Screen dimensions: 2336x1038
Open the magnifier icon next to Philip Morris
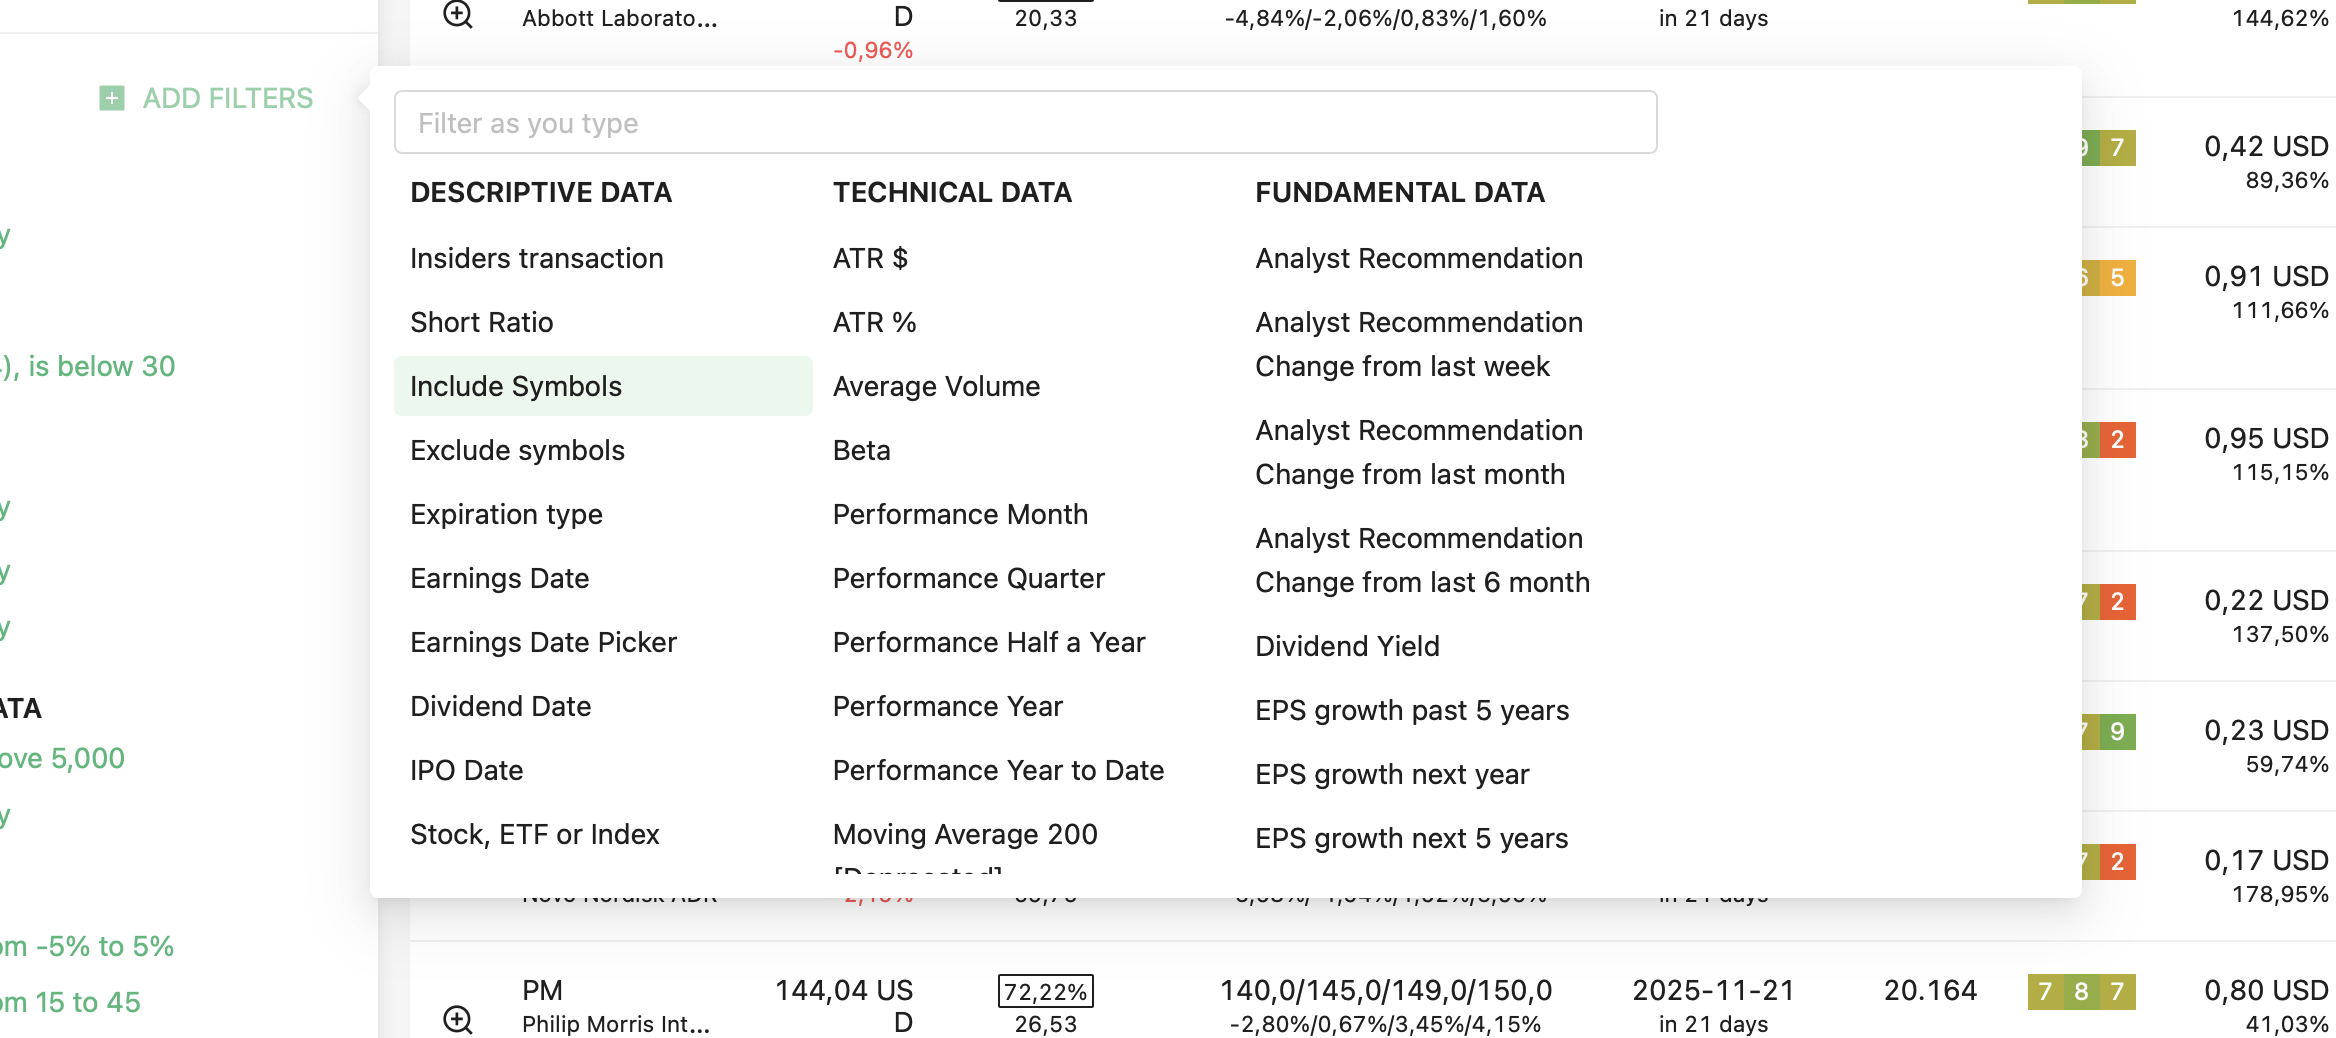coord(458,1019)
